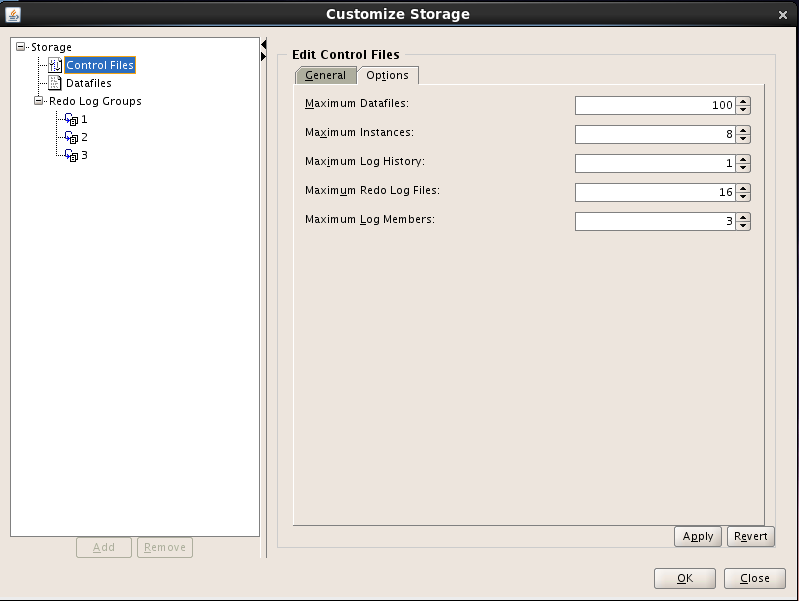Select redo log group 2
799x601 pixels.
[84, 137]
